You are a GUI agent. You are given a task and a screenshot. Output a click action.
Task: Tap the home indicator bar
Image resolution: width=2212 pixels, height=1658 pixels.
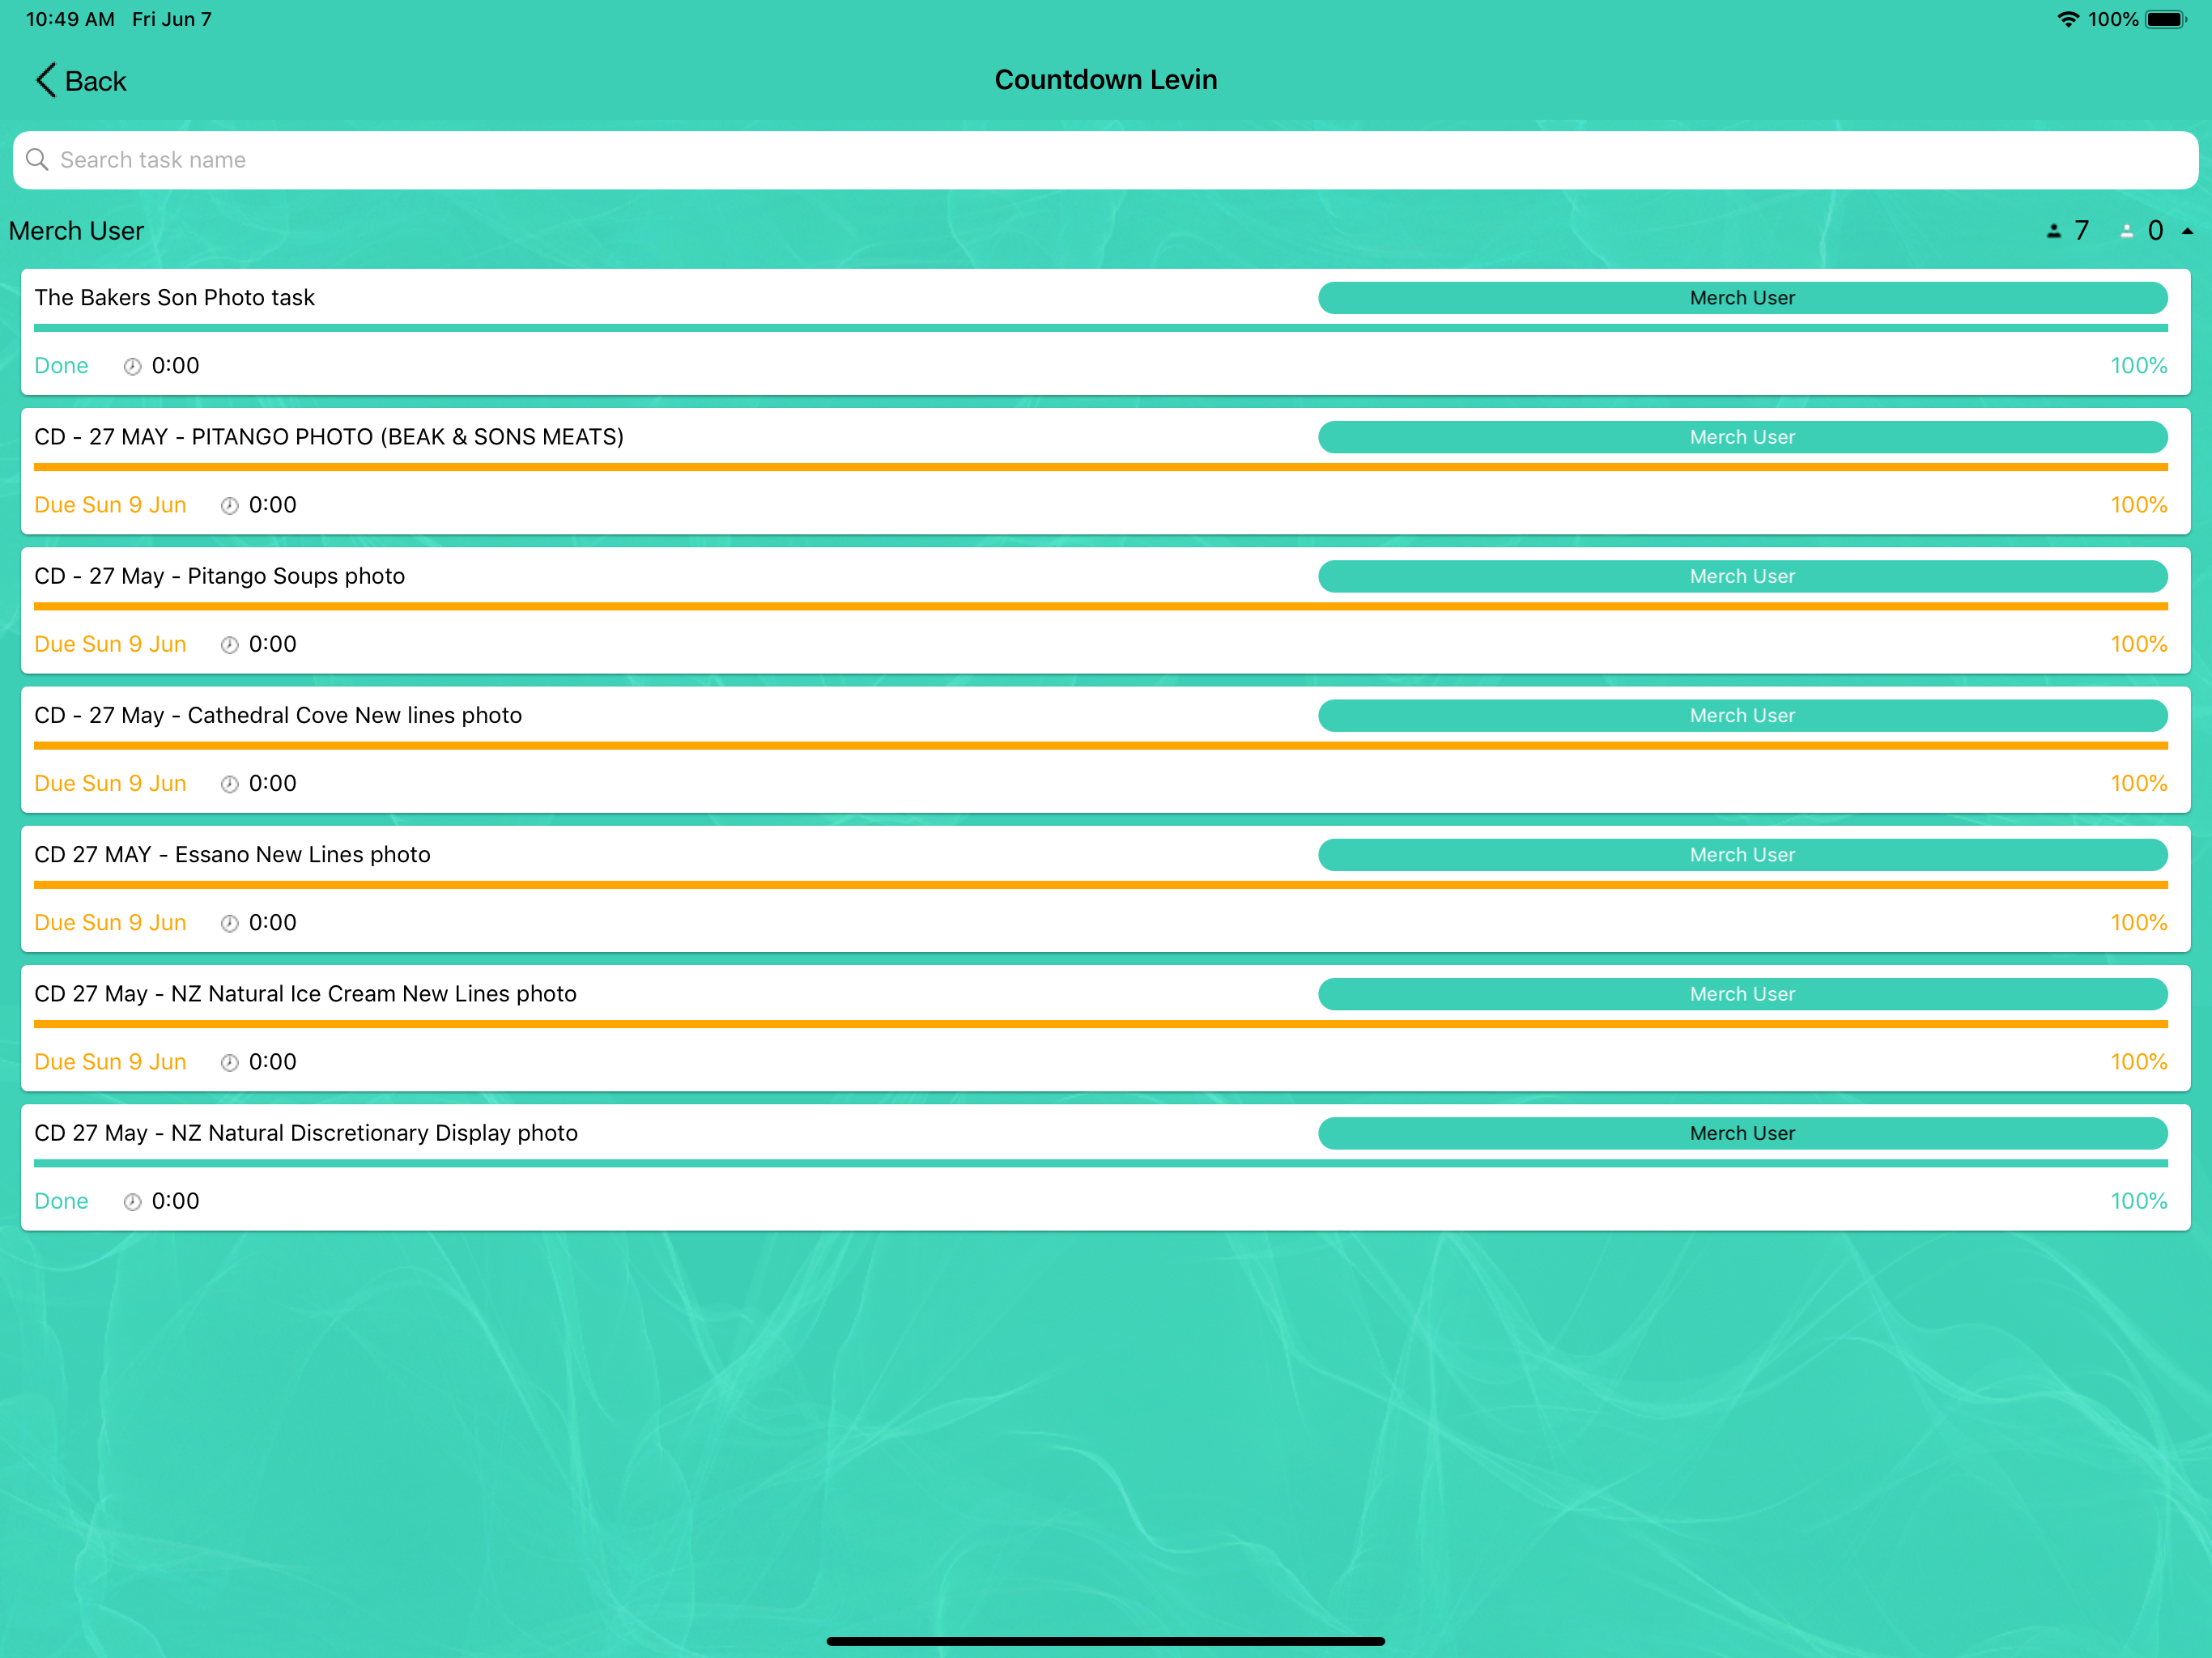coord(1106,1641)
